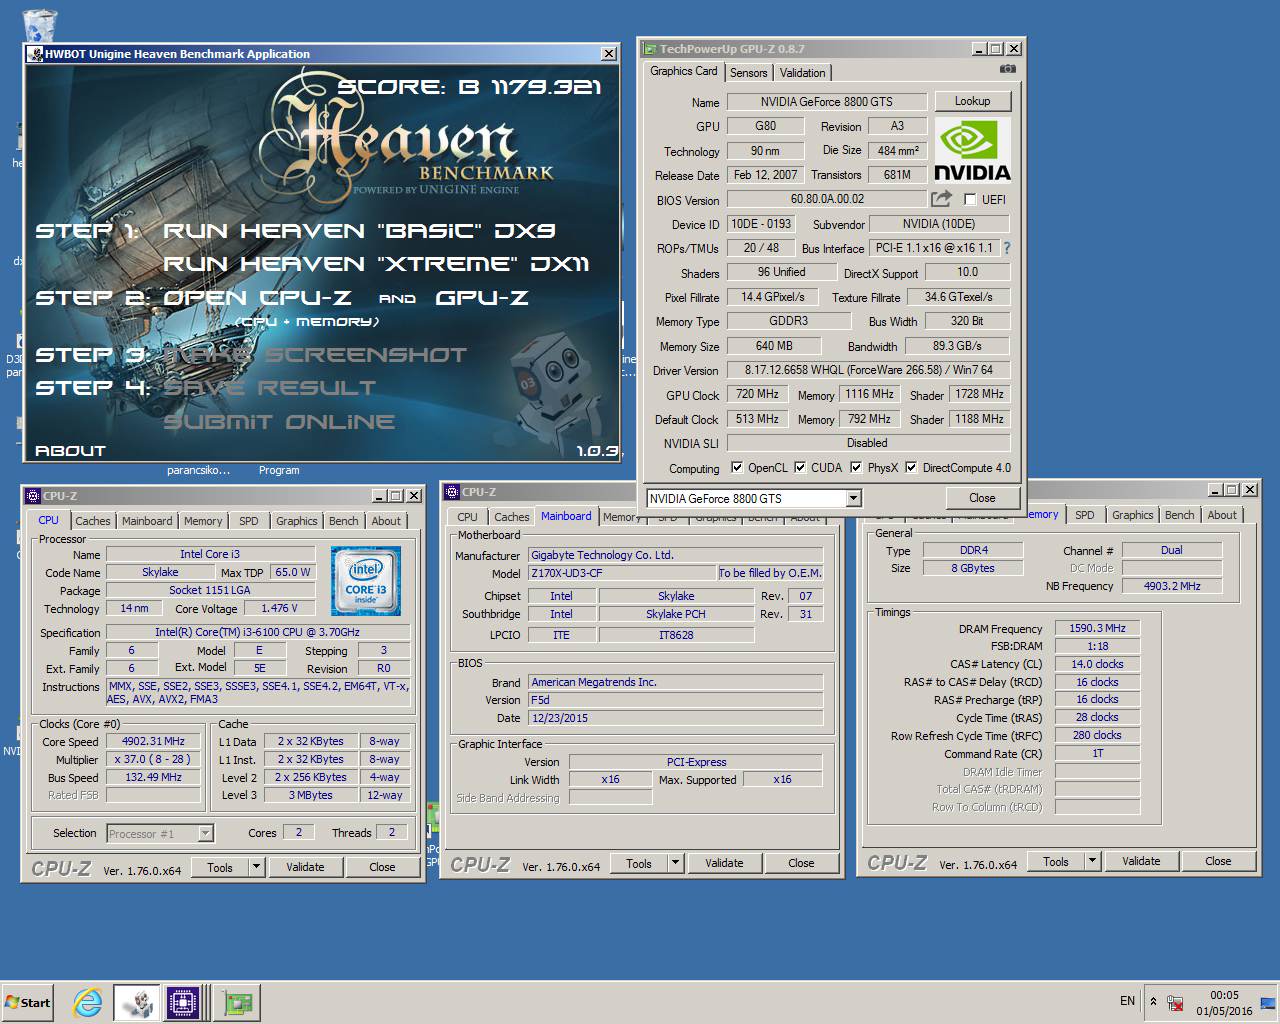The width and height of the screenshot is (1280, 1024).
Task: Click motherboard model Z170X-UD3-CF field
Action: [622, 573]
